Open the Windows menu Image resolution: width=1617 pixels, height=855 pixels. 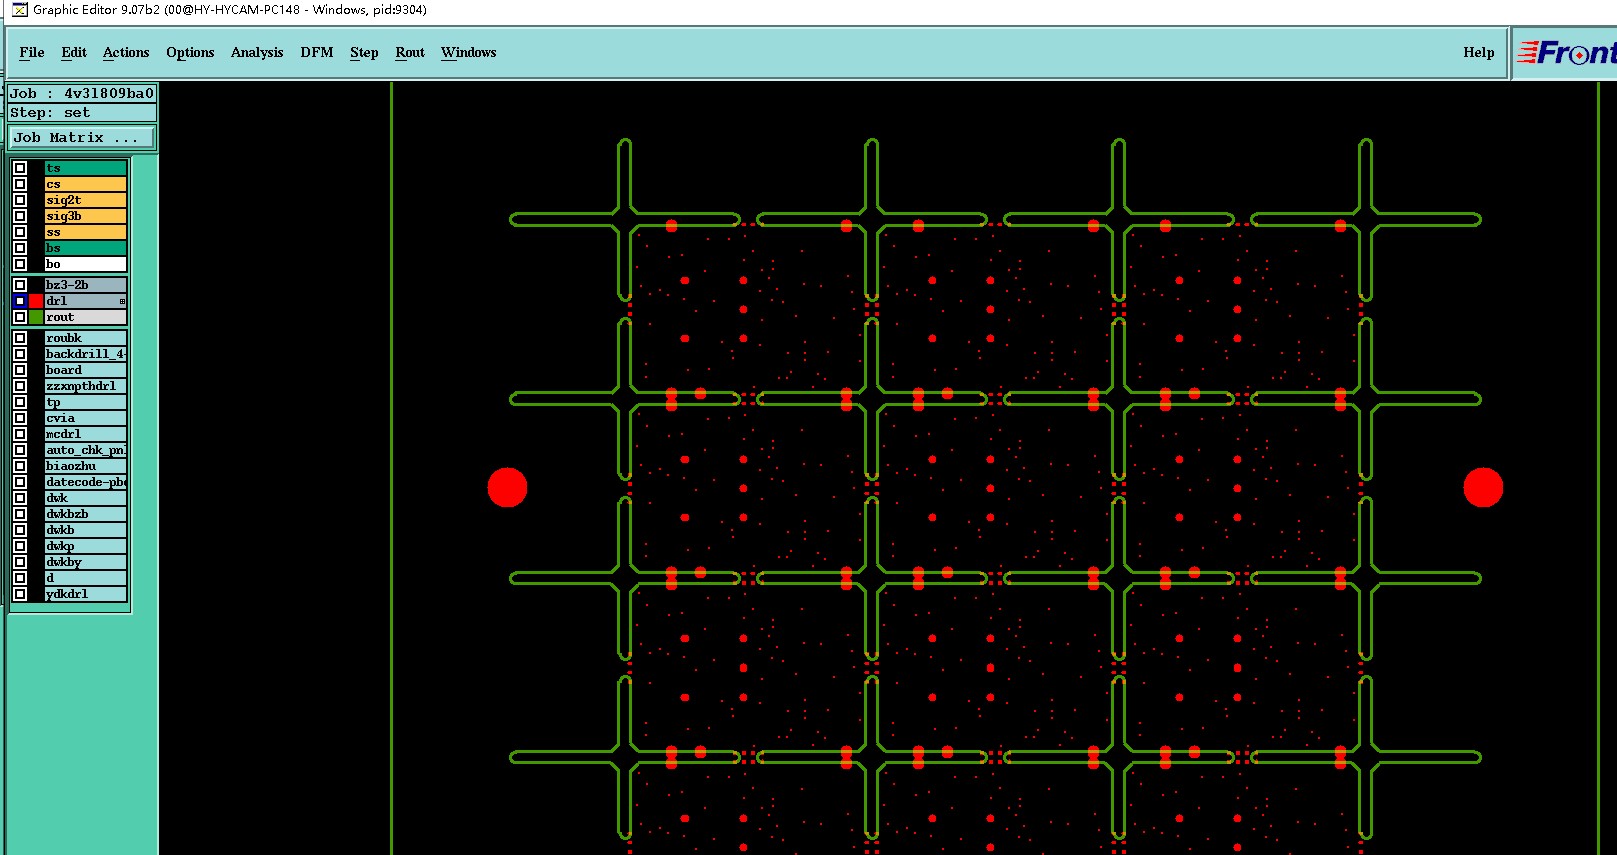tap(469, 53)
